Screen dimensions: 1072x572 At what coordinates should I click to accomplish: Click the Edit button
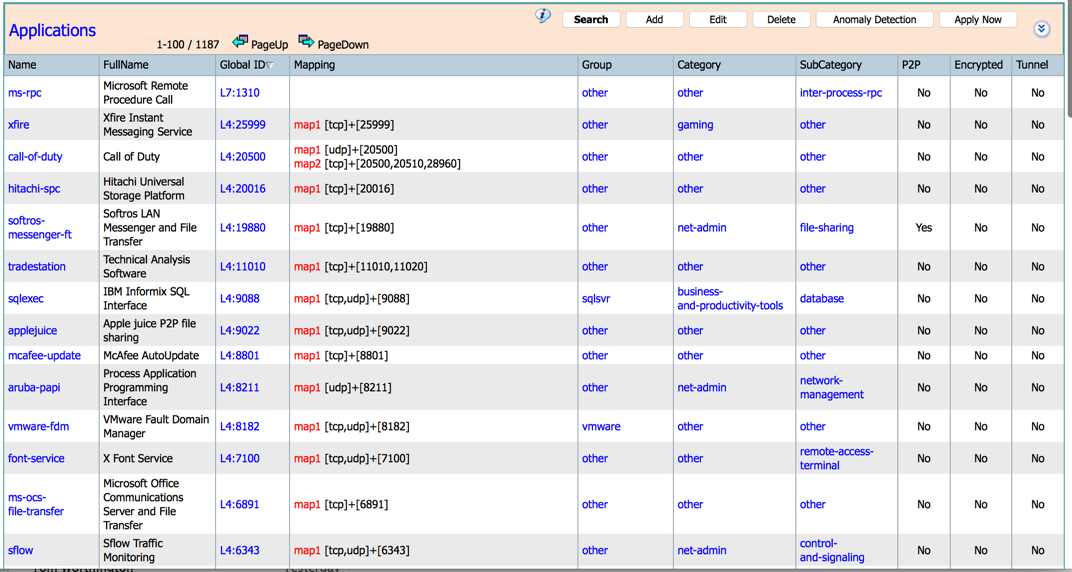pos(718,20)
